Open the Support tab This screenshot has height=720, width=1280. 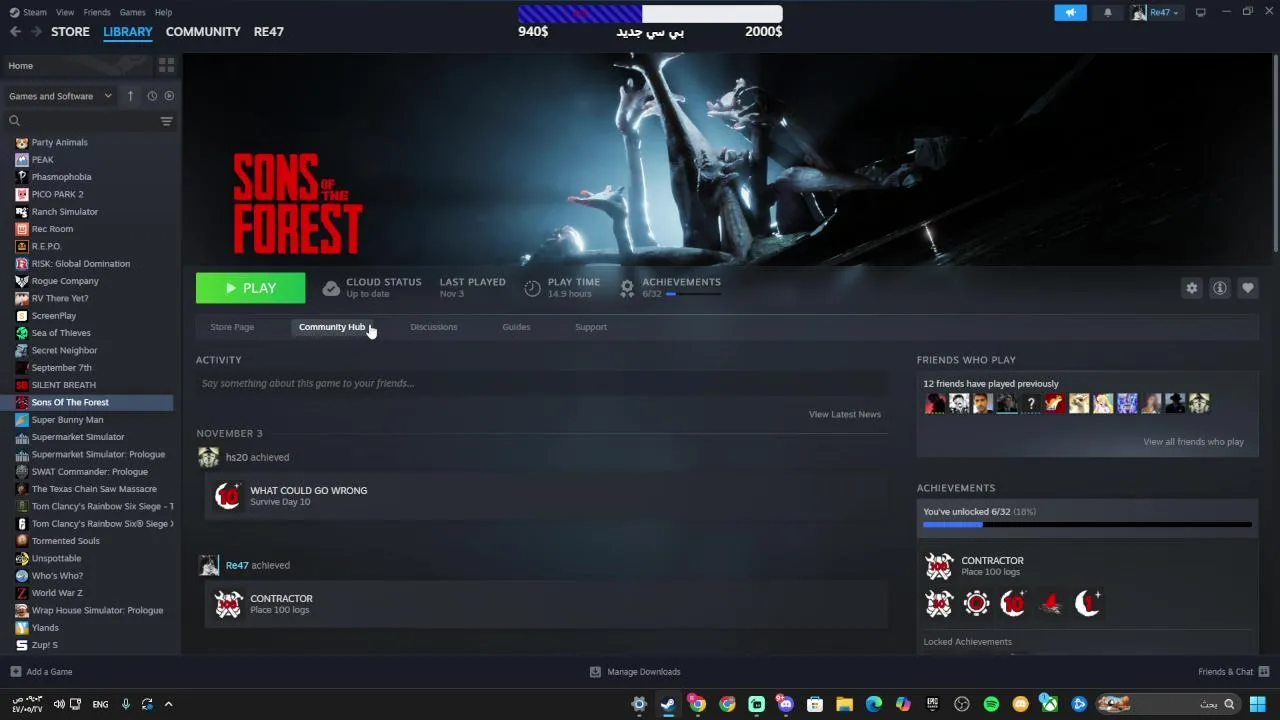[x=591, y=327]
